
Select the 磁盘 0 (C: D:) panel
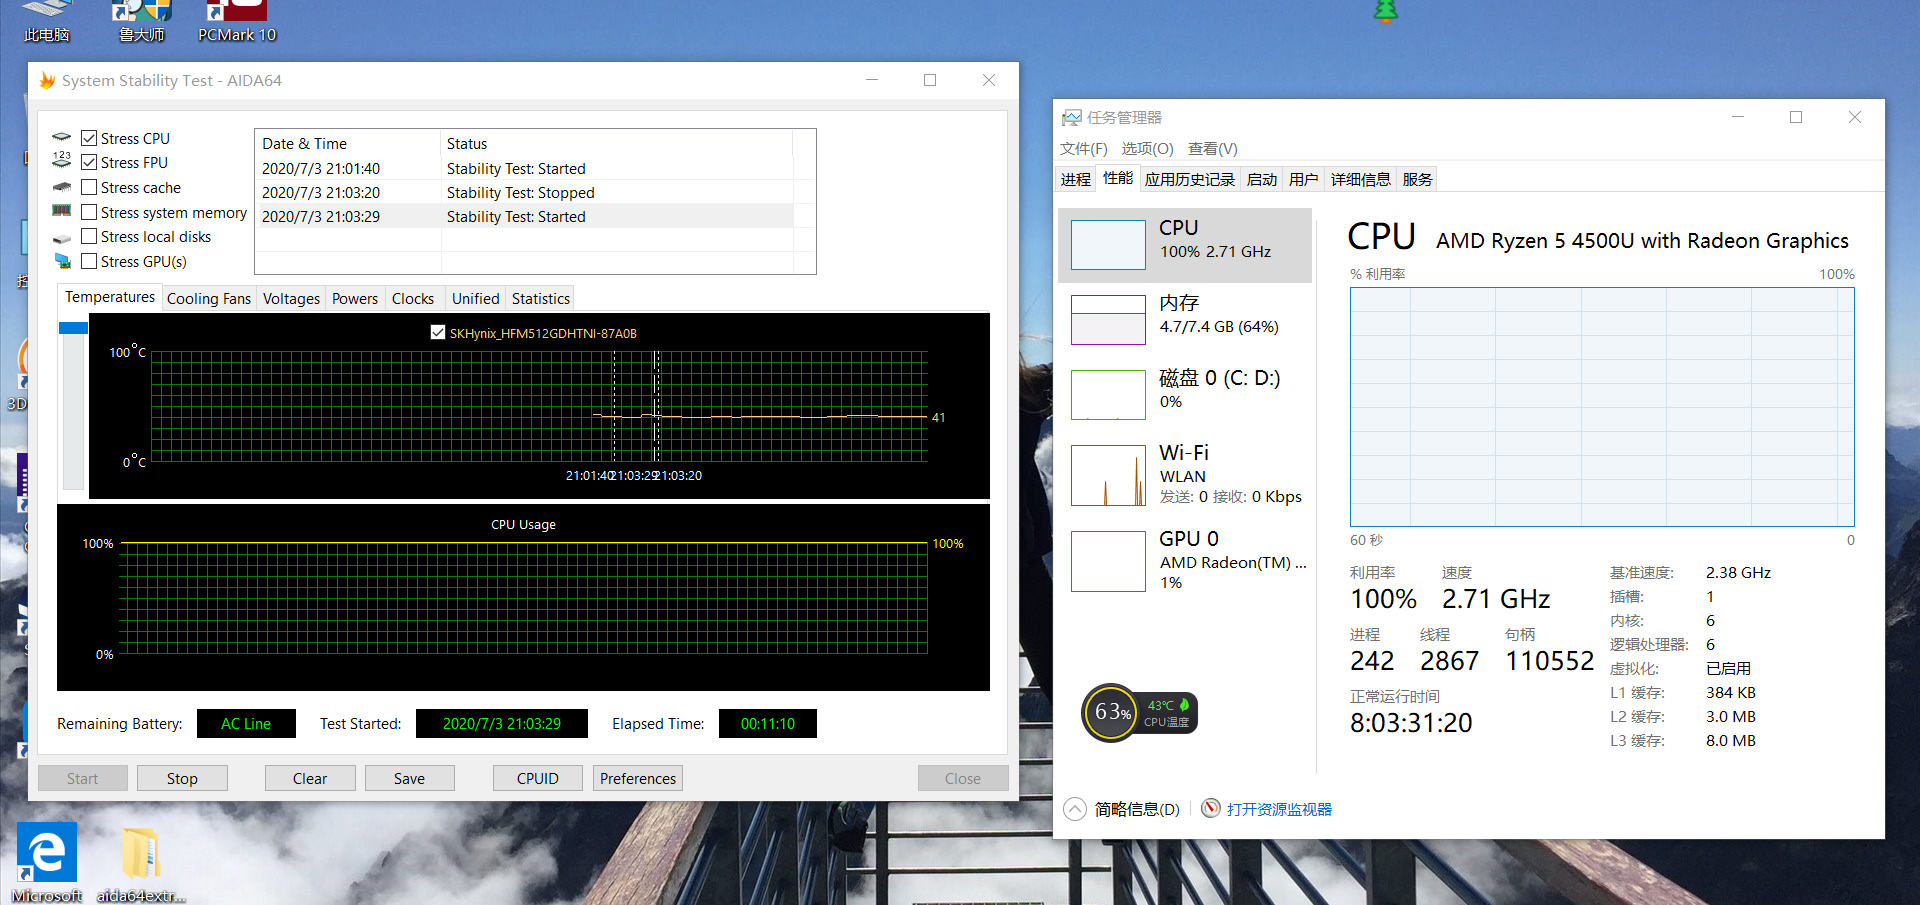1185,394
